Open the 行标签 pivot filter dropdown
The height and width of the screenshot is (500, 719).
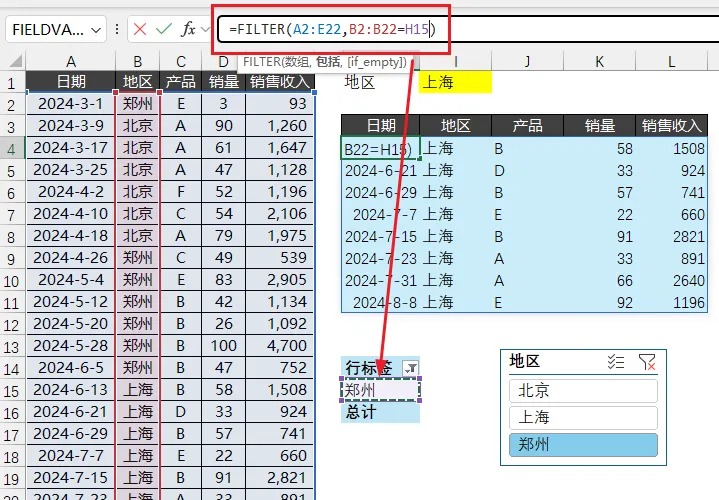pos(410,368)
